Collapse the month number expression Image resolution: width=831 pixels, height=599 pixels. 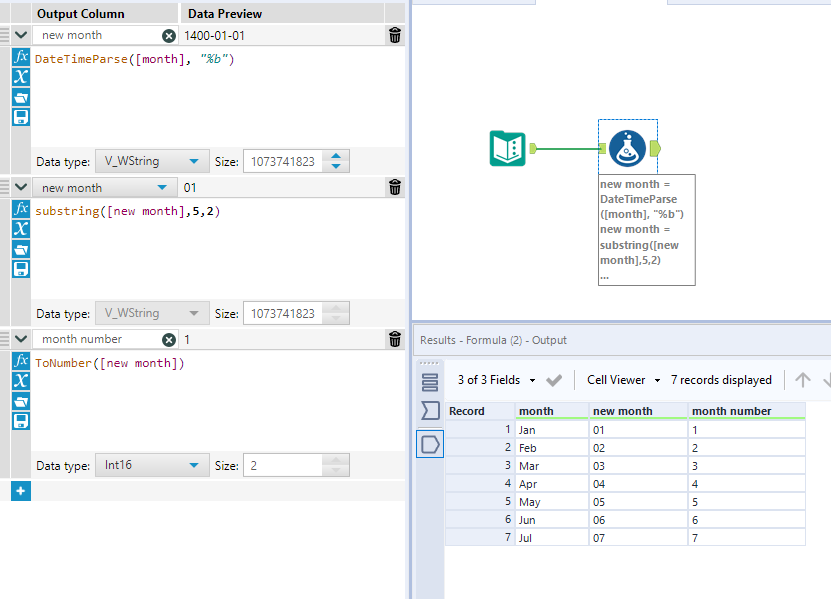(21, 340)
